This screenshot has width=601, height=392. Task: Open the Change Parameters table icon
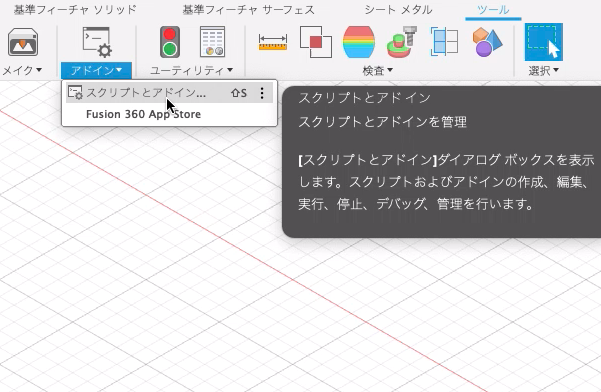click(212, 42)
